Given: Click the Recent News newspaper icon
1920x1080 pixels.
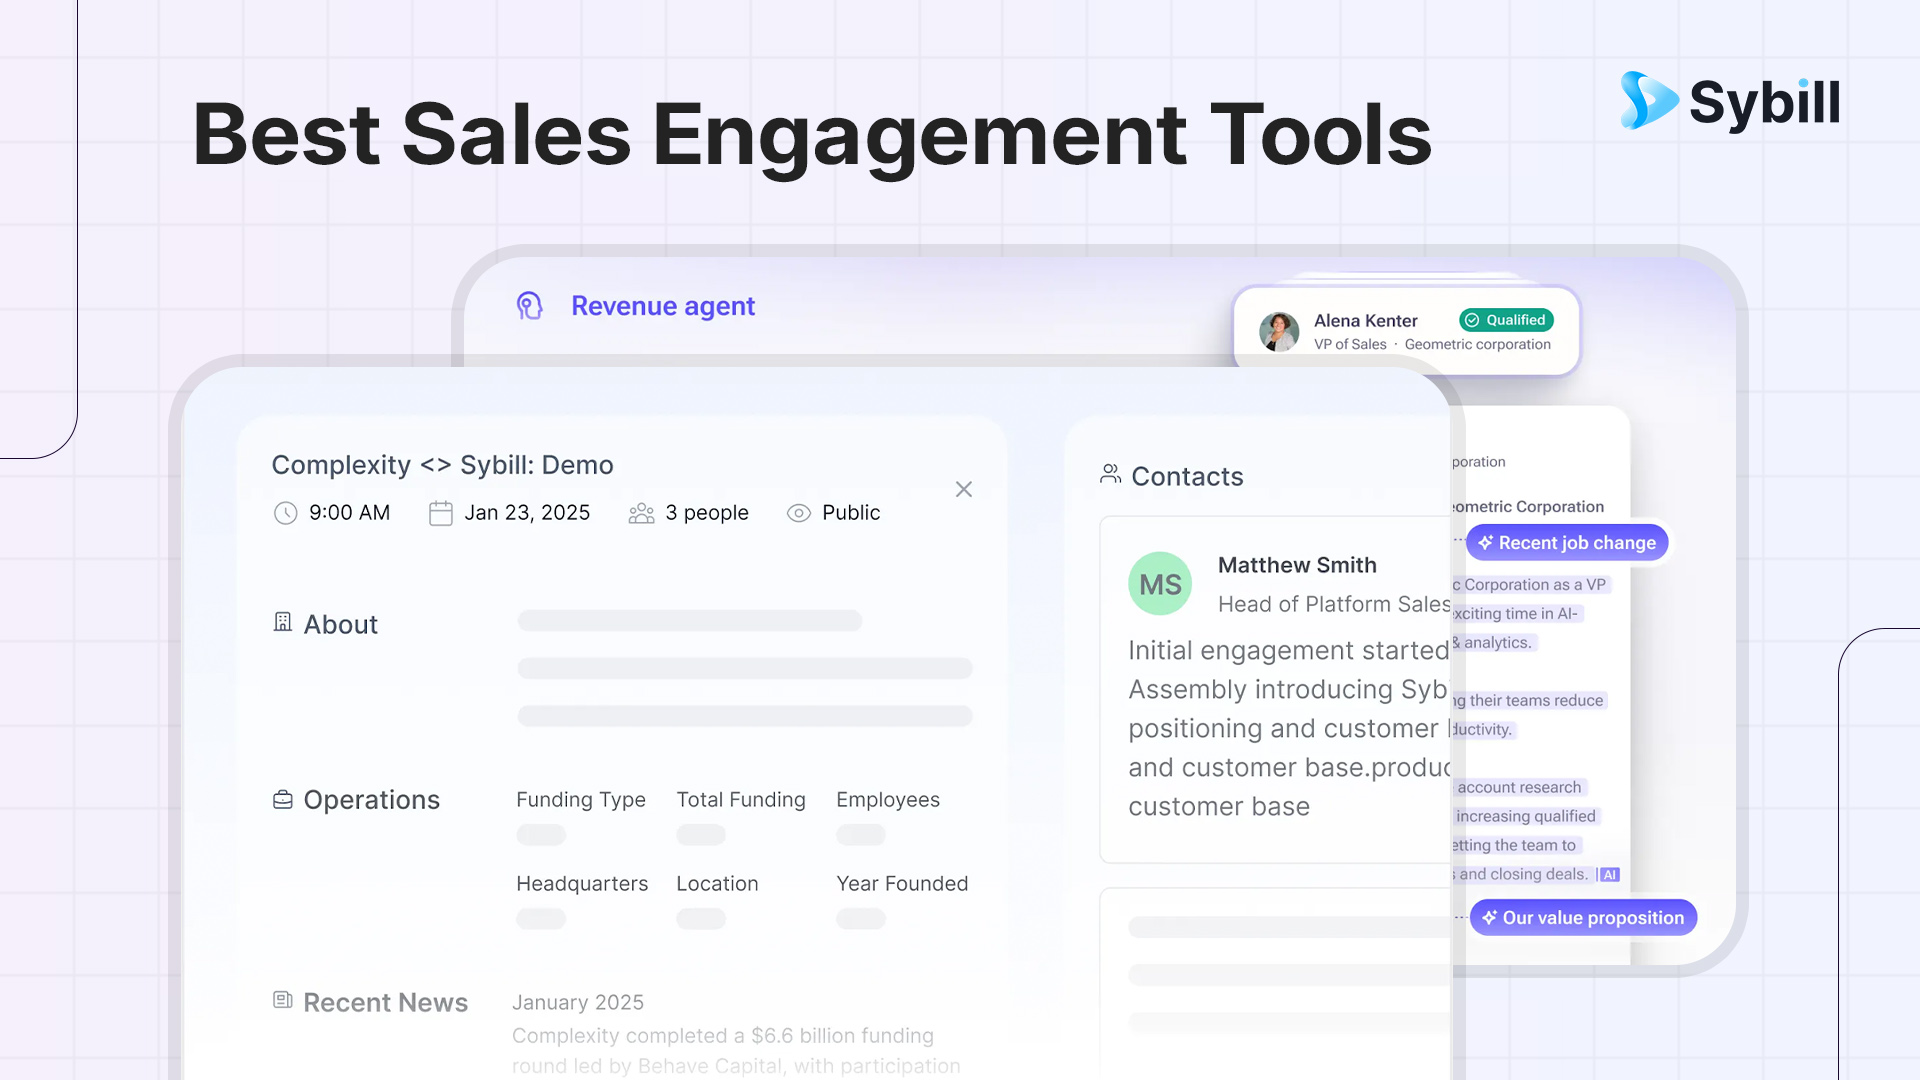Looking at the screenshot, I should (283, 1000).
